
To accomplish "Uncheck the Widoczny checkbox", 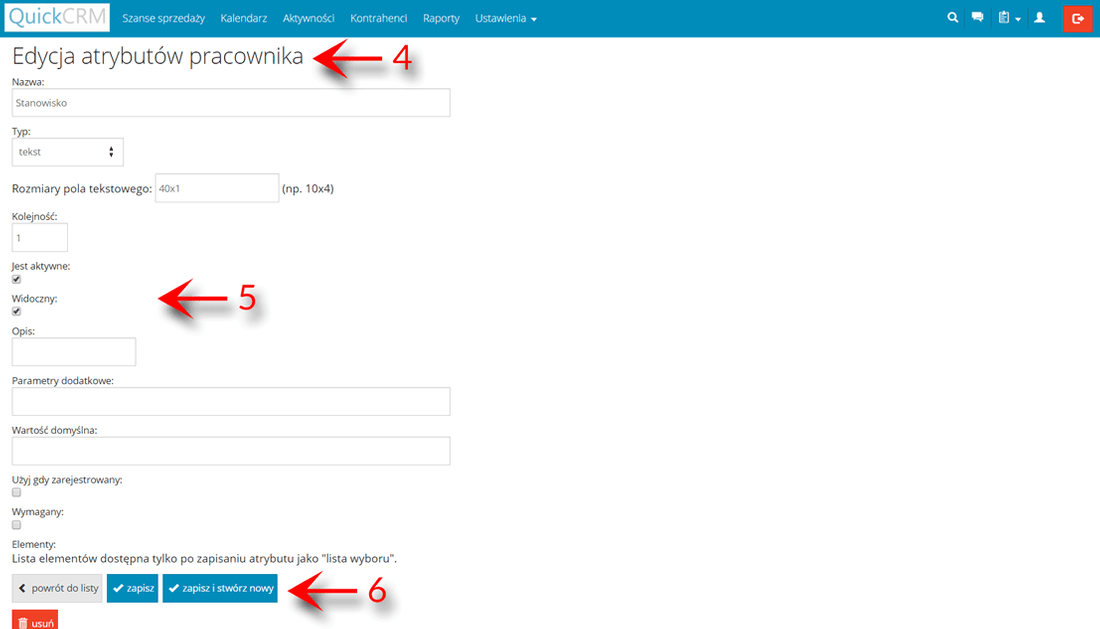I will click(x=16, y=311).
